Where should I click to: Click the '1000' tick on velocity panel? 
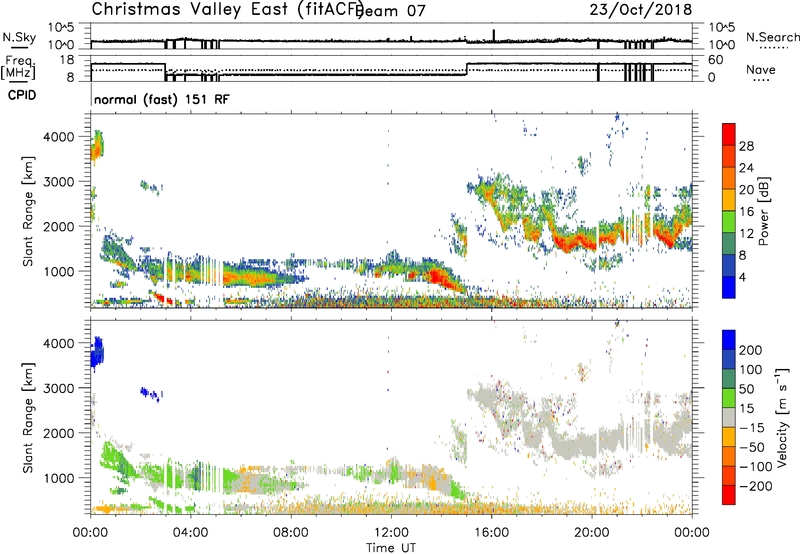click(59, 478)
